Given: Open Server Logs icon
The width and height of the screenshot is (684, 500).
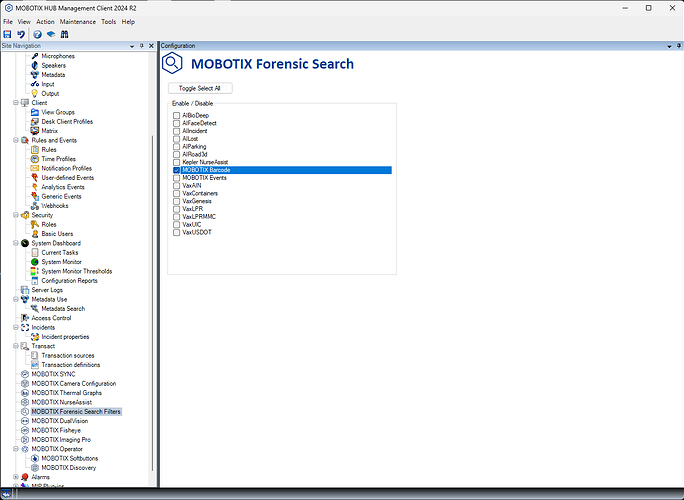Looking at the screenshot, I should pos(25,290).
